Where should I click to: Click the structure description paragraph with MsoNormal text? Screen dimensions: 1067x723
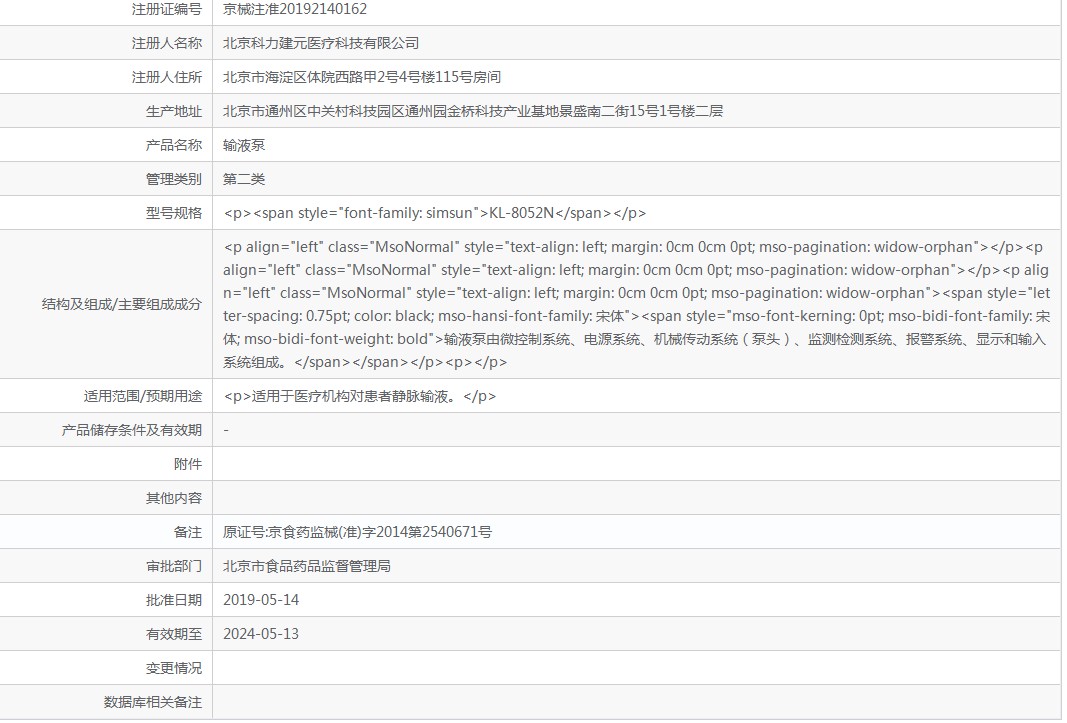pyautogui.click(x=636, y=304)
